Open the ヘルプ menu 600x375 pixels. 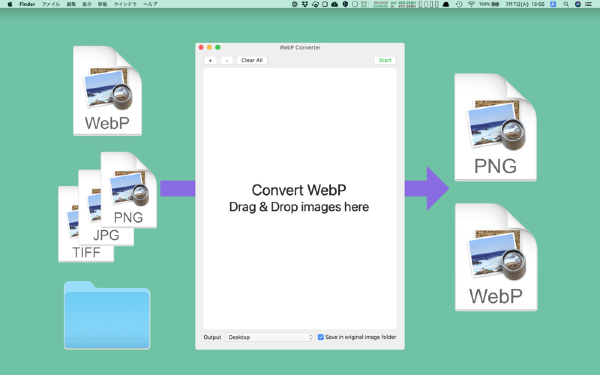pos(150,4)
